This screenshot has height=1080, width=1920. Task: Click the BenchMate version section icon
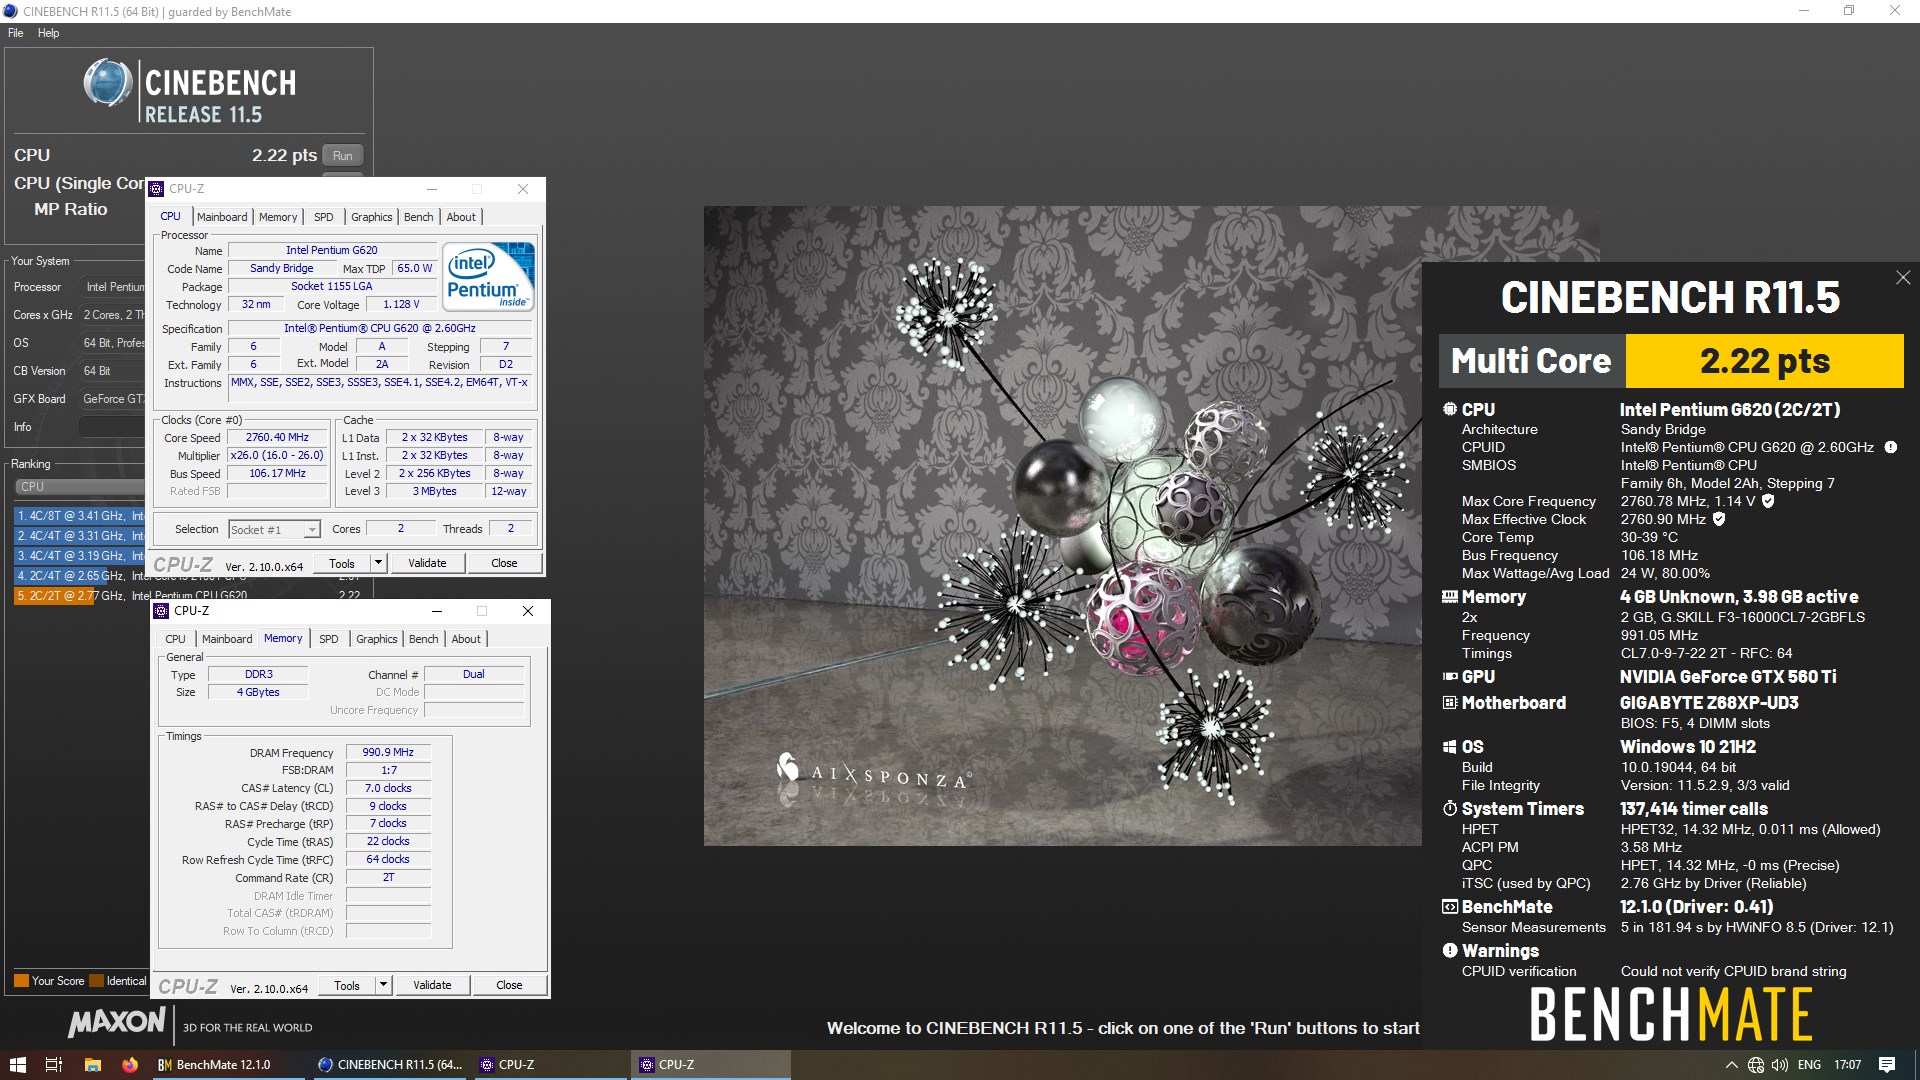pyautogui.click(x=1450, y=907)
